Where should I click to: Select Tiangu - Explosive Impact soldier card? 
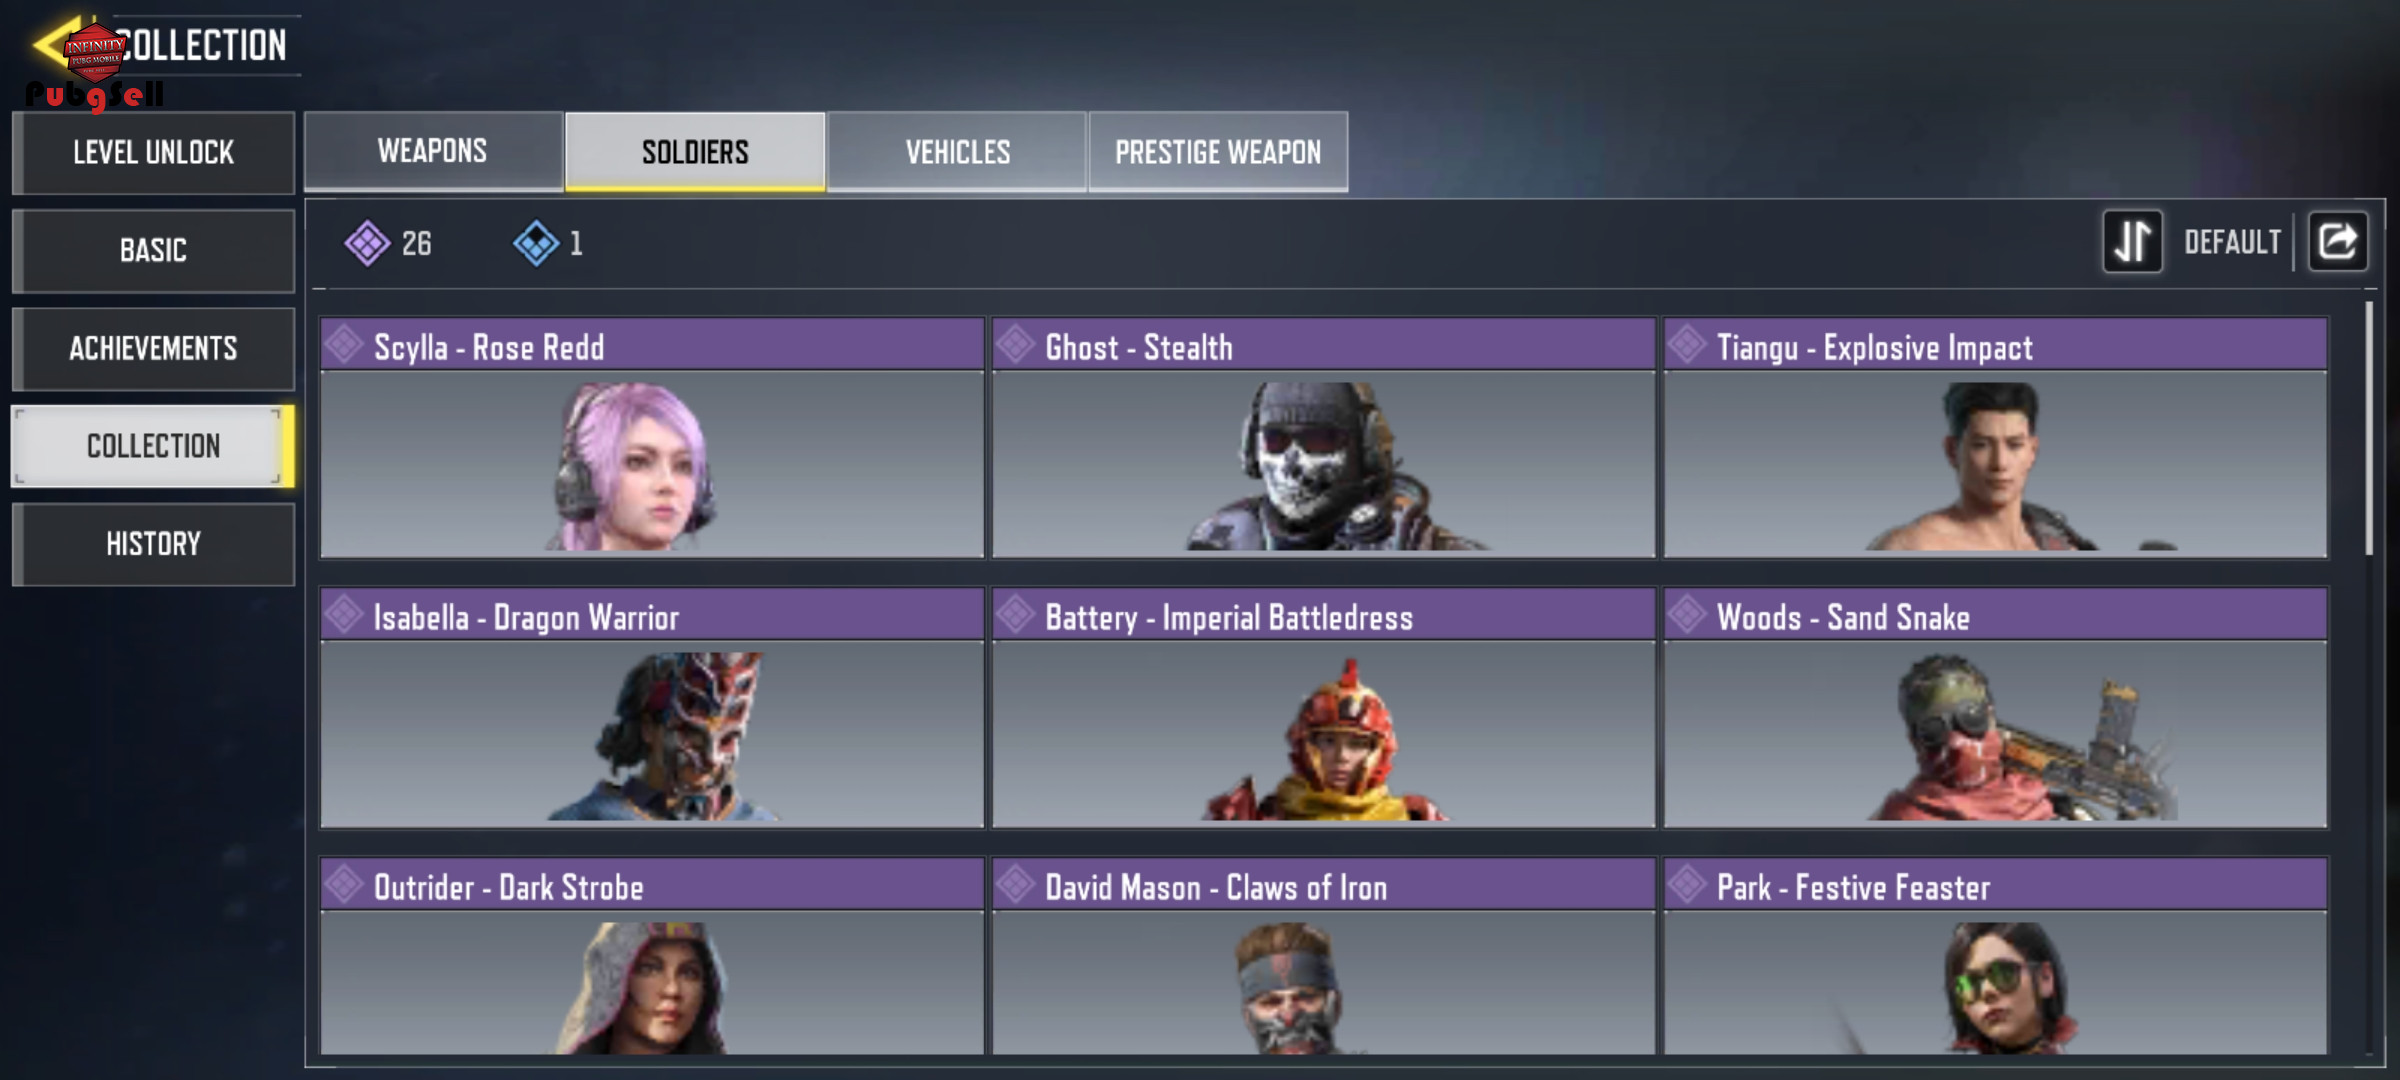(1995, 438)
